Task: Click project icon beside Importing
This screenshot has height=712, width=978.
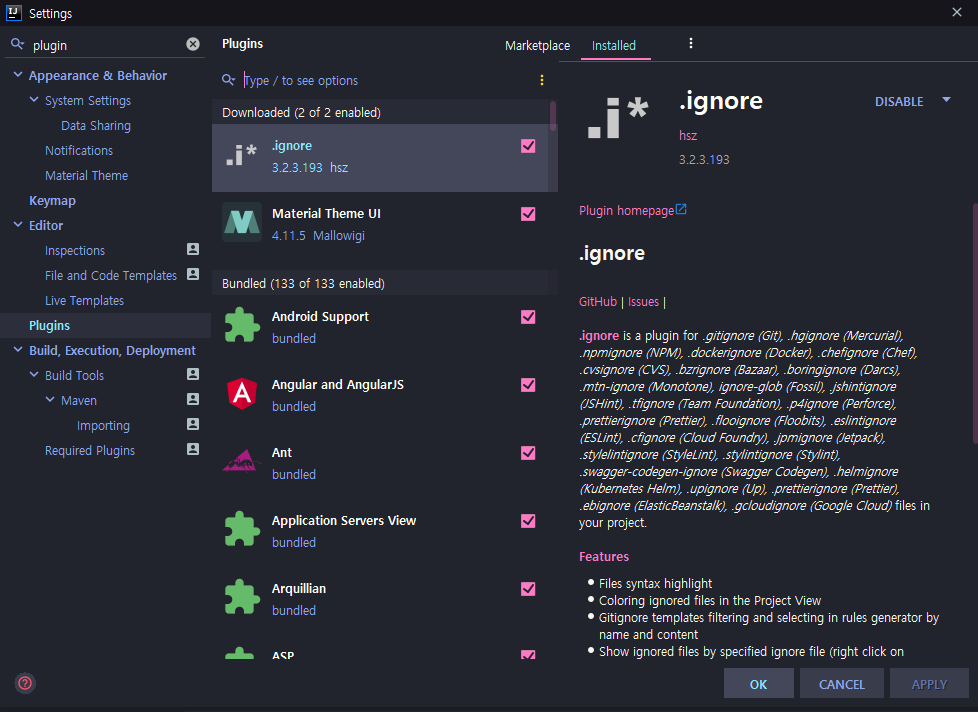Action: 193,424
